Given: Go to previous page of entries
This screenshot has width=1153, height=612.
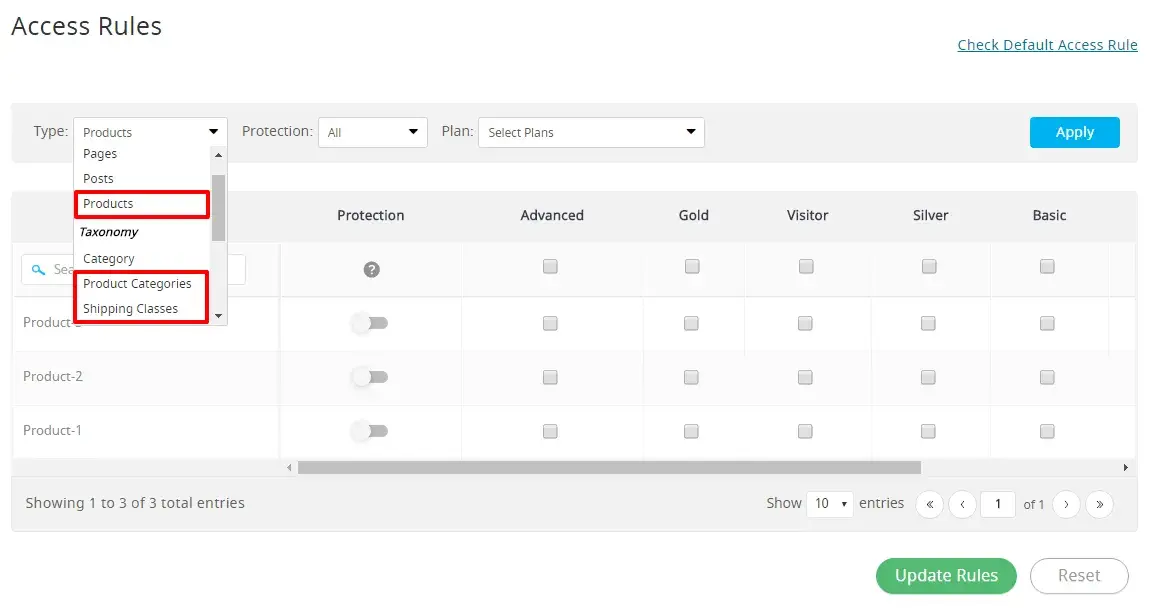Looking at the screenshot, I should click(x=962, y=504).
